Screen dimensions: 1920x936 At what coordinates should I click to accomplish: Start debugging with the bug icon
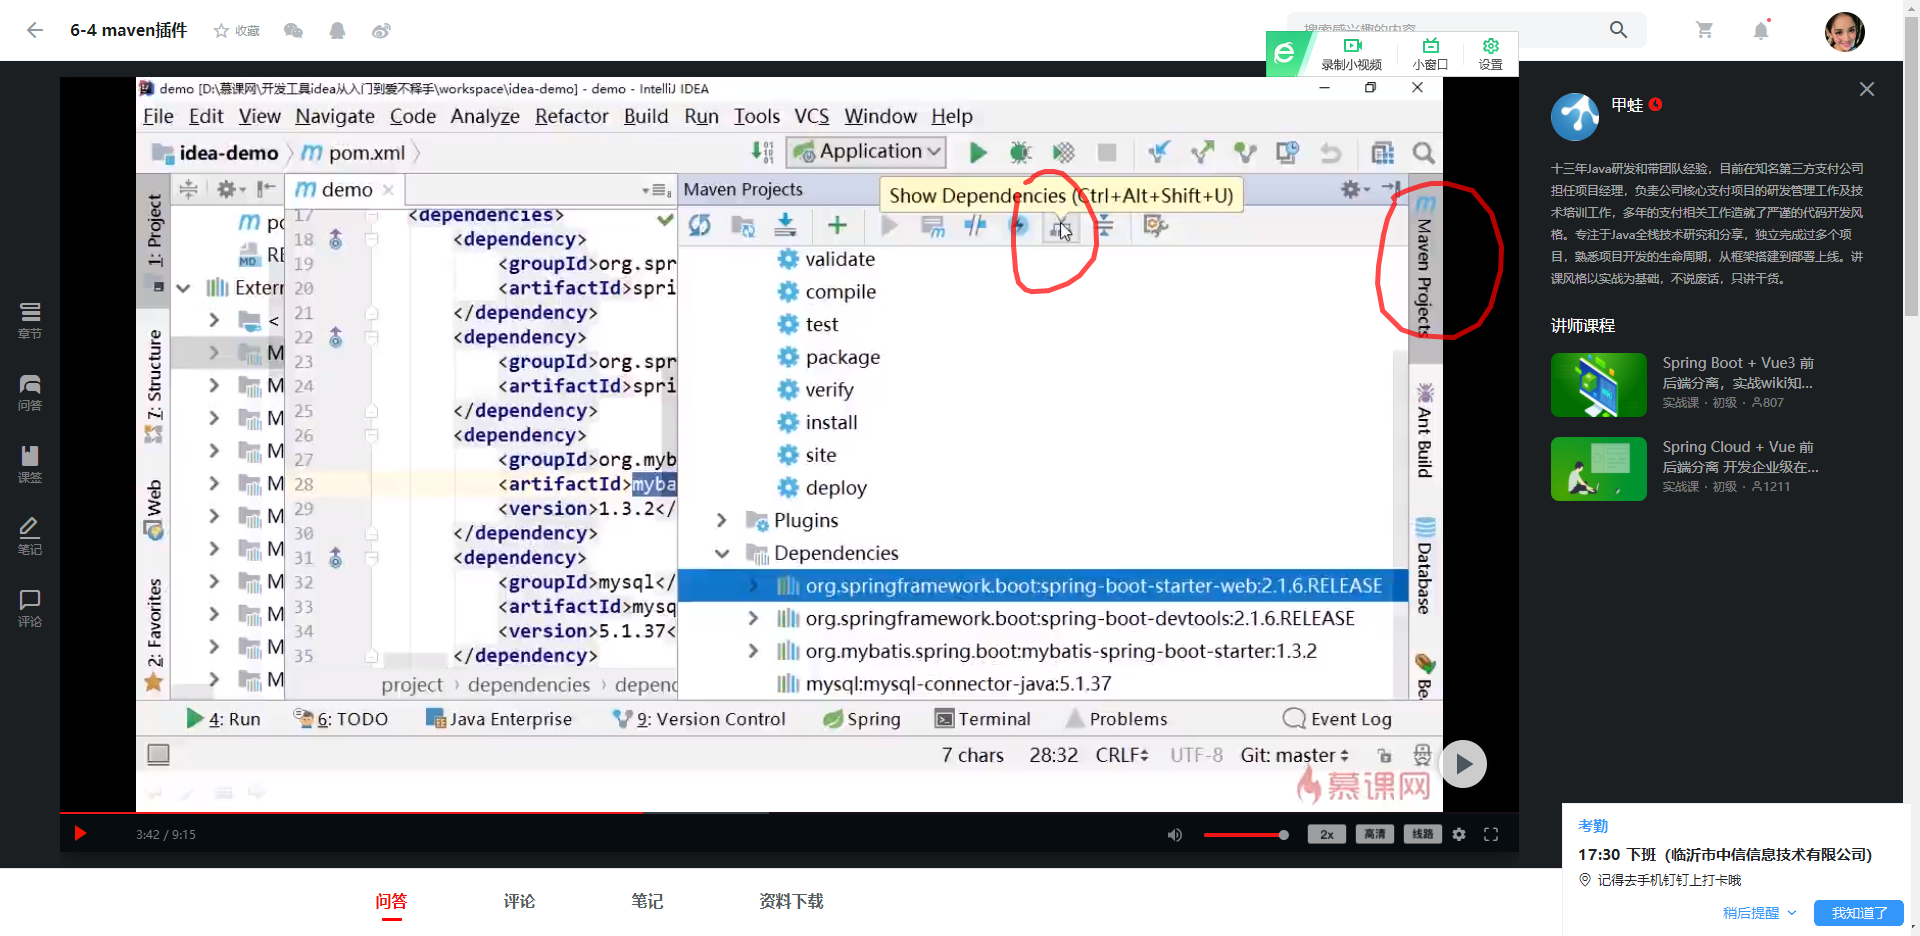[1020, 153]
